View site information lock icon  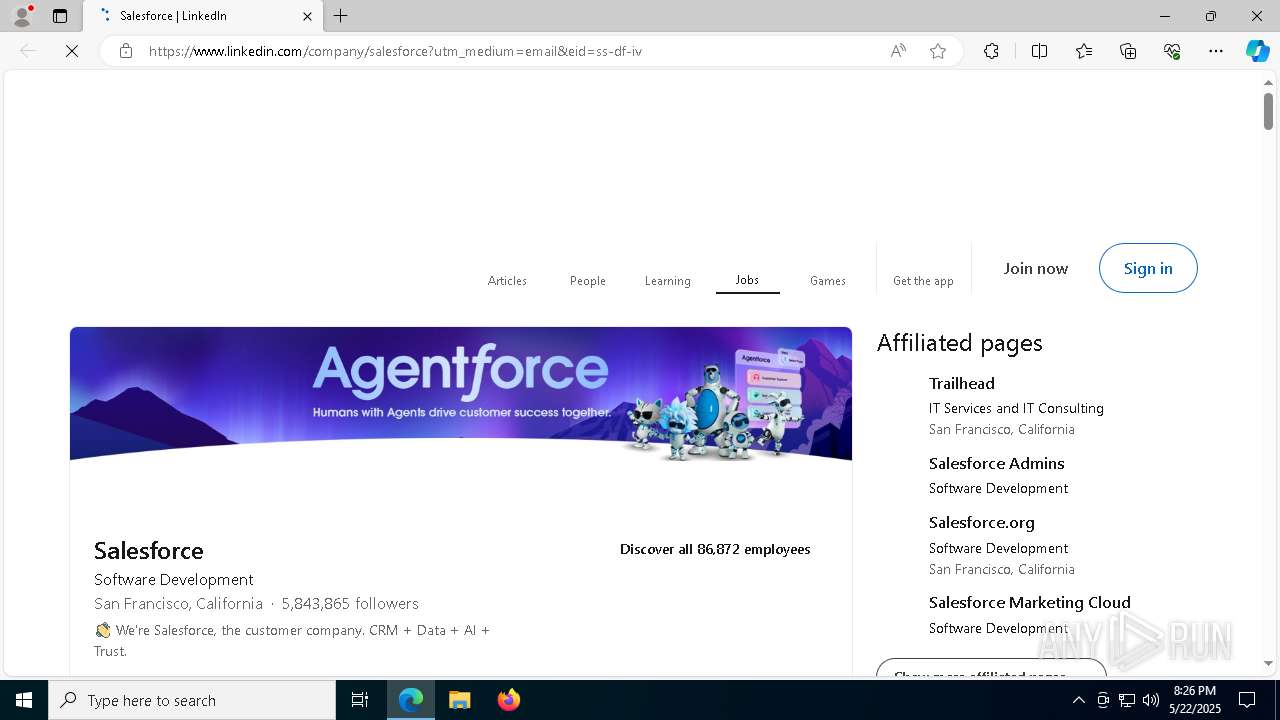click(x=126, y=51)
